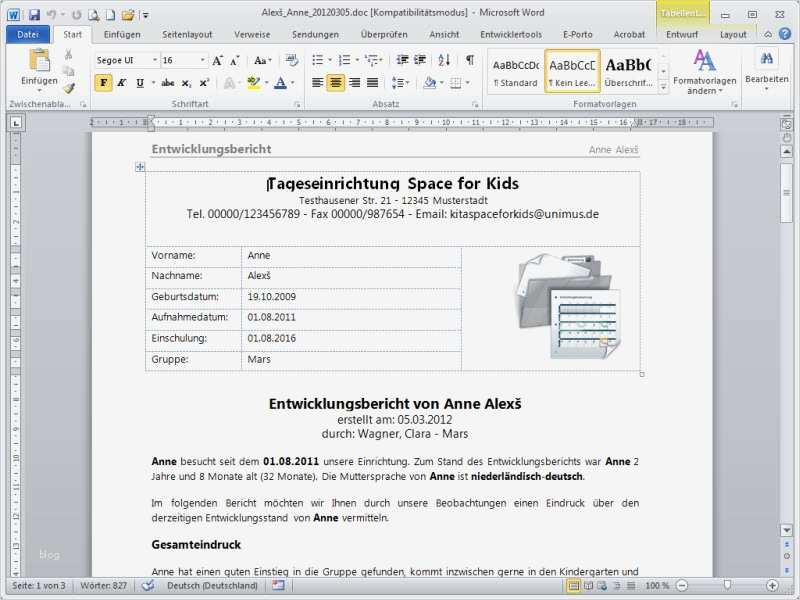The image size is (800, 600).
Task: Toggle bold formatting in the Schriftart group
Action: (x=102, y=82)
